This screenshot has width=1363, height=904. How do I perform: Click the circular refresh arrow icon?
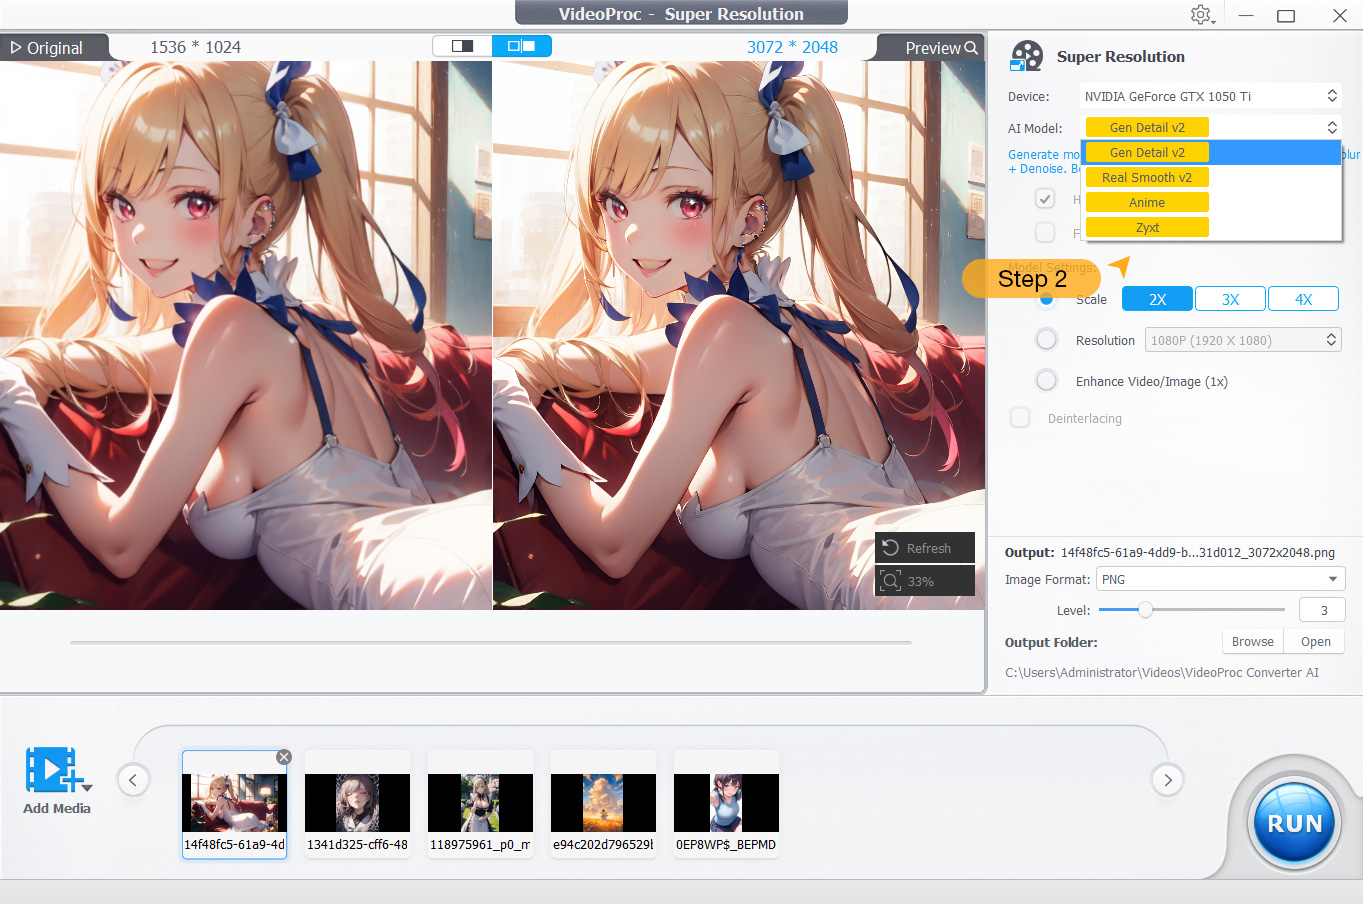click(891, 548)
